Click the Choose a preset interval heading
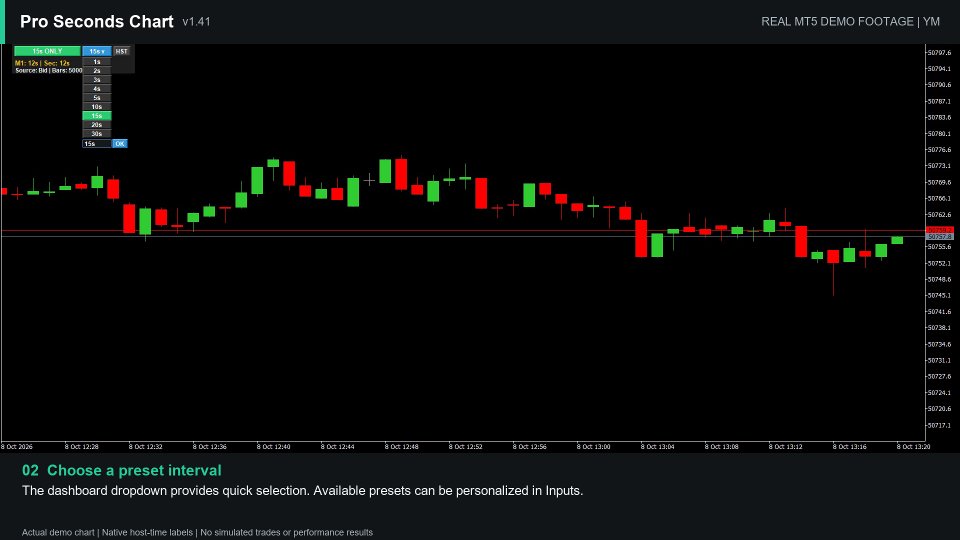The height and width of the screenshot is (540, 960). pyautogui.click(x=134, y=470)
